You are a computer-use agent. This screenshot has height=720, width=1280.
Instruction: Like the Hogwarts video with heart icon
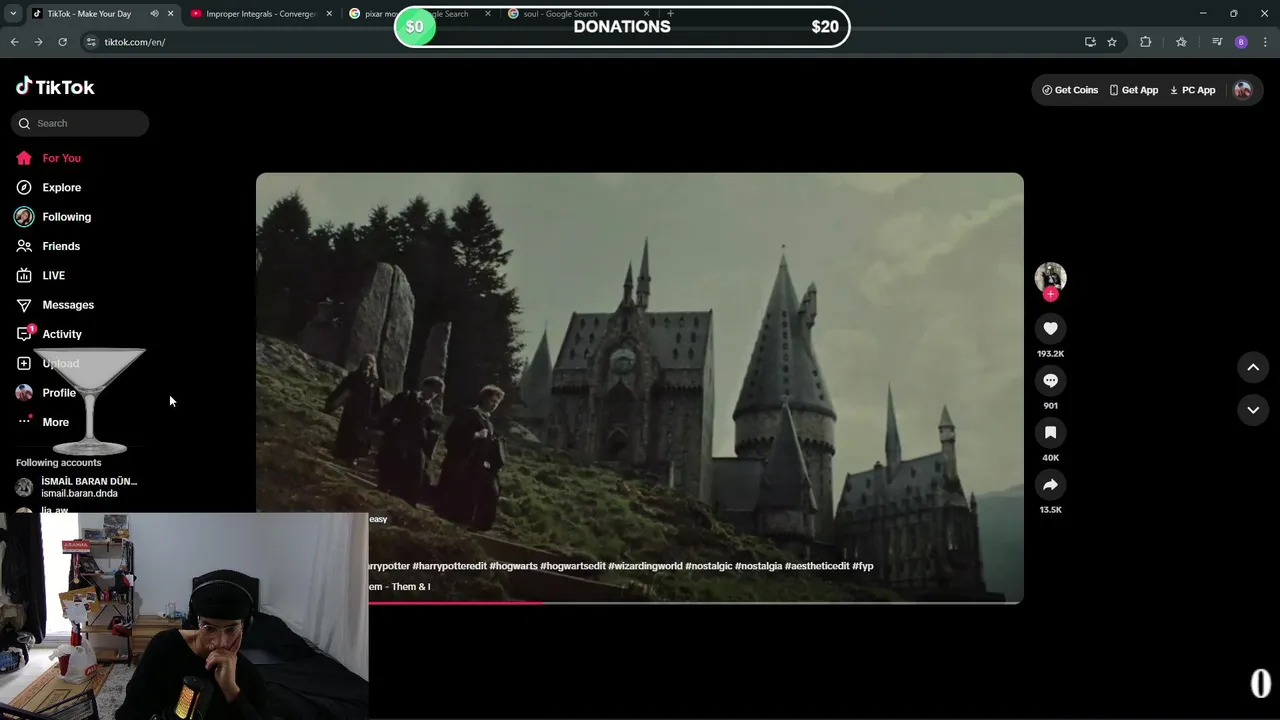coord(1050,328)
